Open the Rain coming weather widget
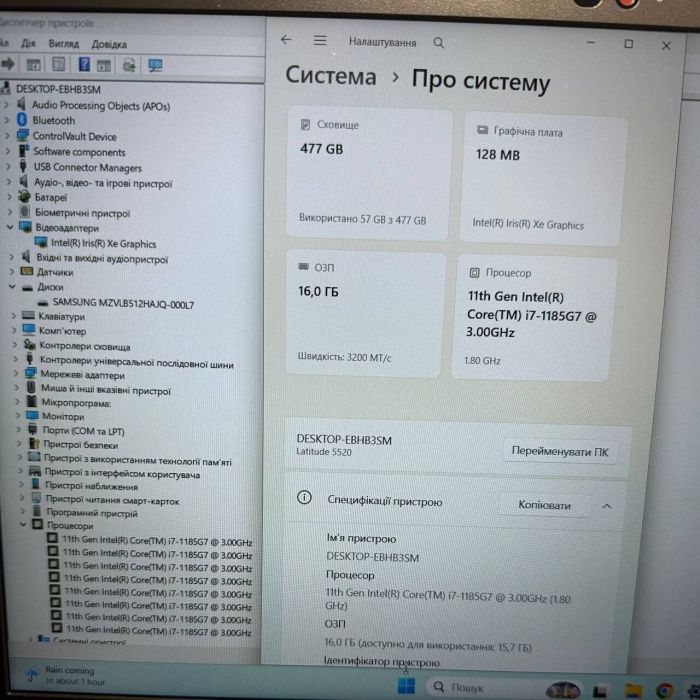The width and height of the screenshot is (700, 700). [67, 675]
